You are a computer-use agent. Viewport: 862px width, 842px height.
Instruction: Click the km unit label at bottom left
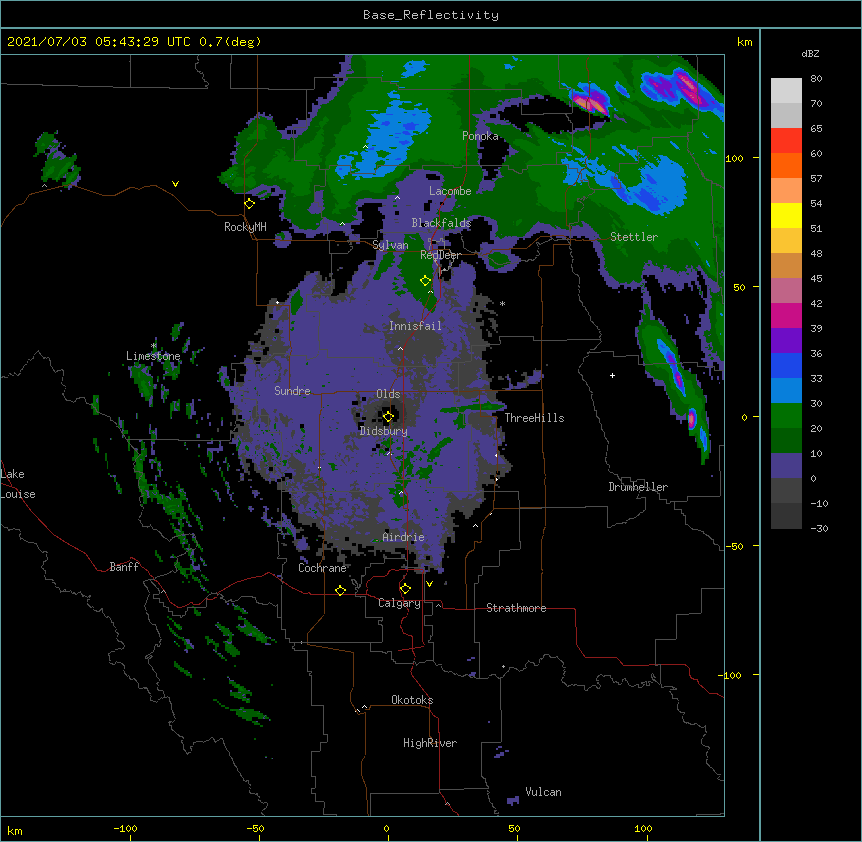15,831
